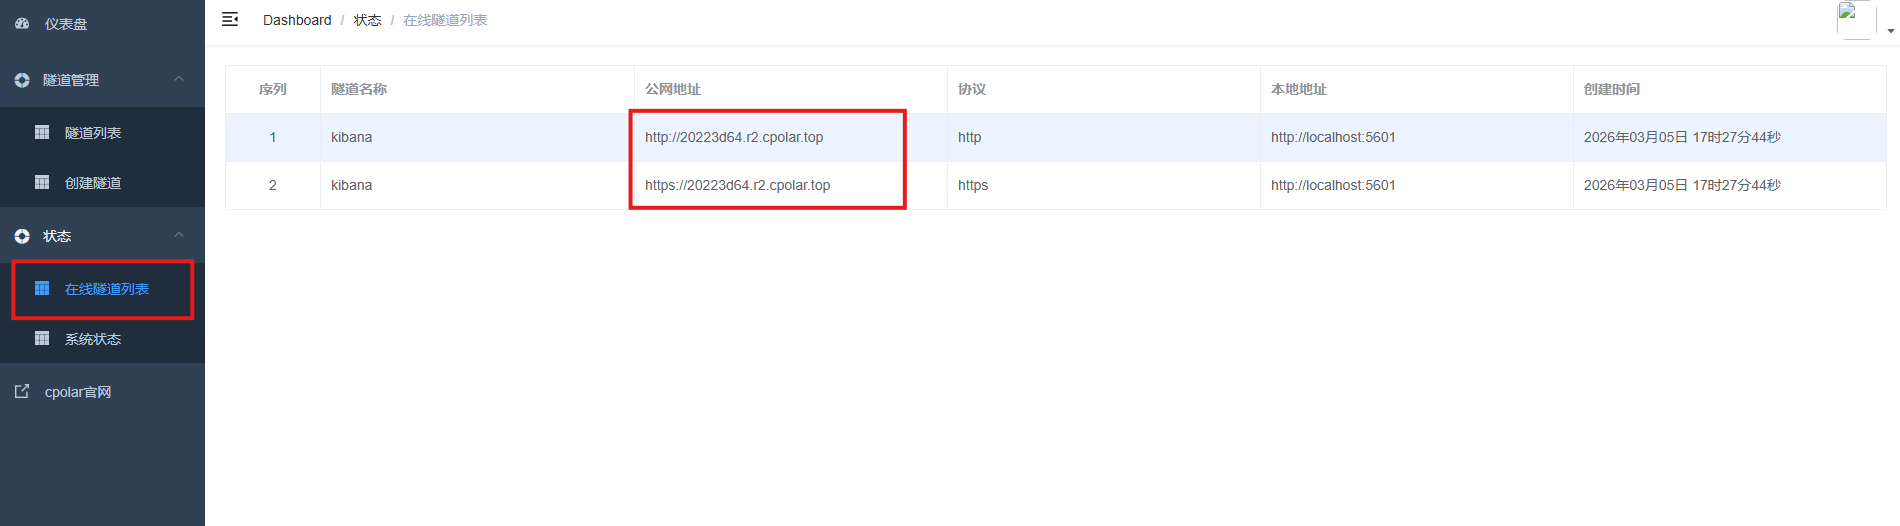Viewport: 1900px width, 526px height.
Task: Open the https cpolar.top public address
Action: point(737,185)
